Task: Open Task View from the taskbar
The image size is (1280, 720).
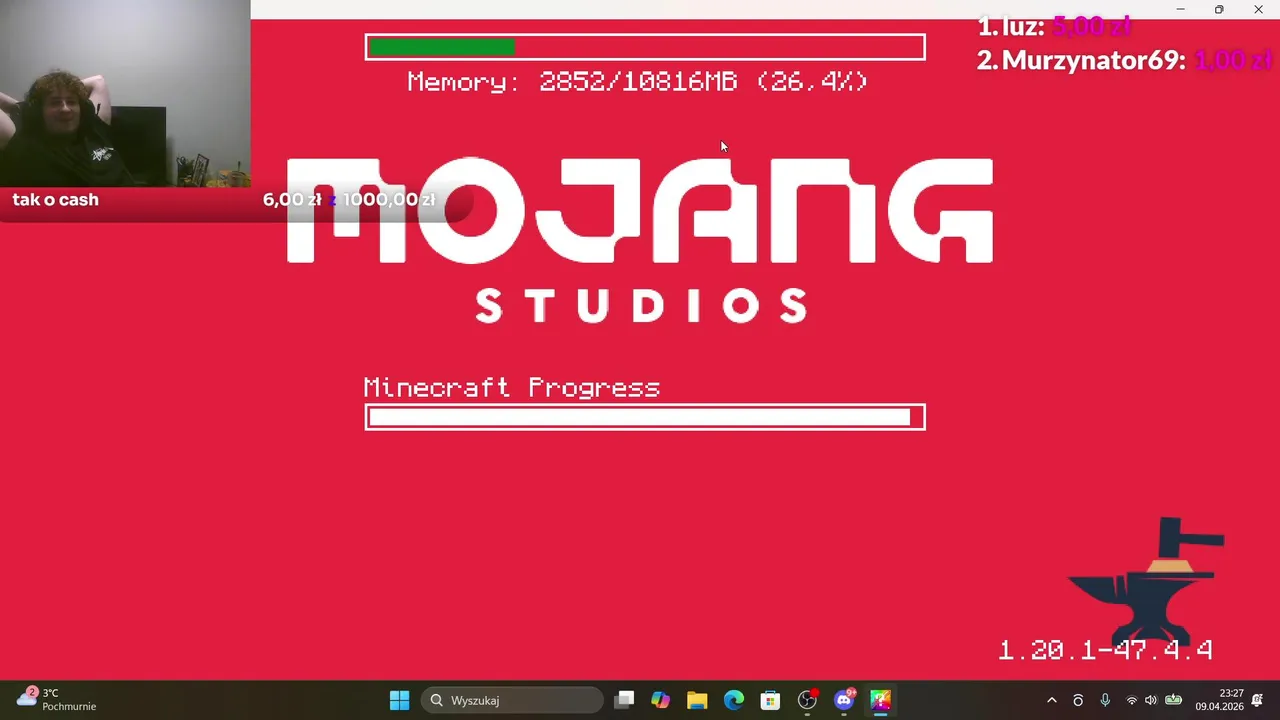Action: tap(624, 700)
